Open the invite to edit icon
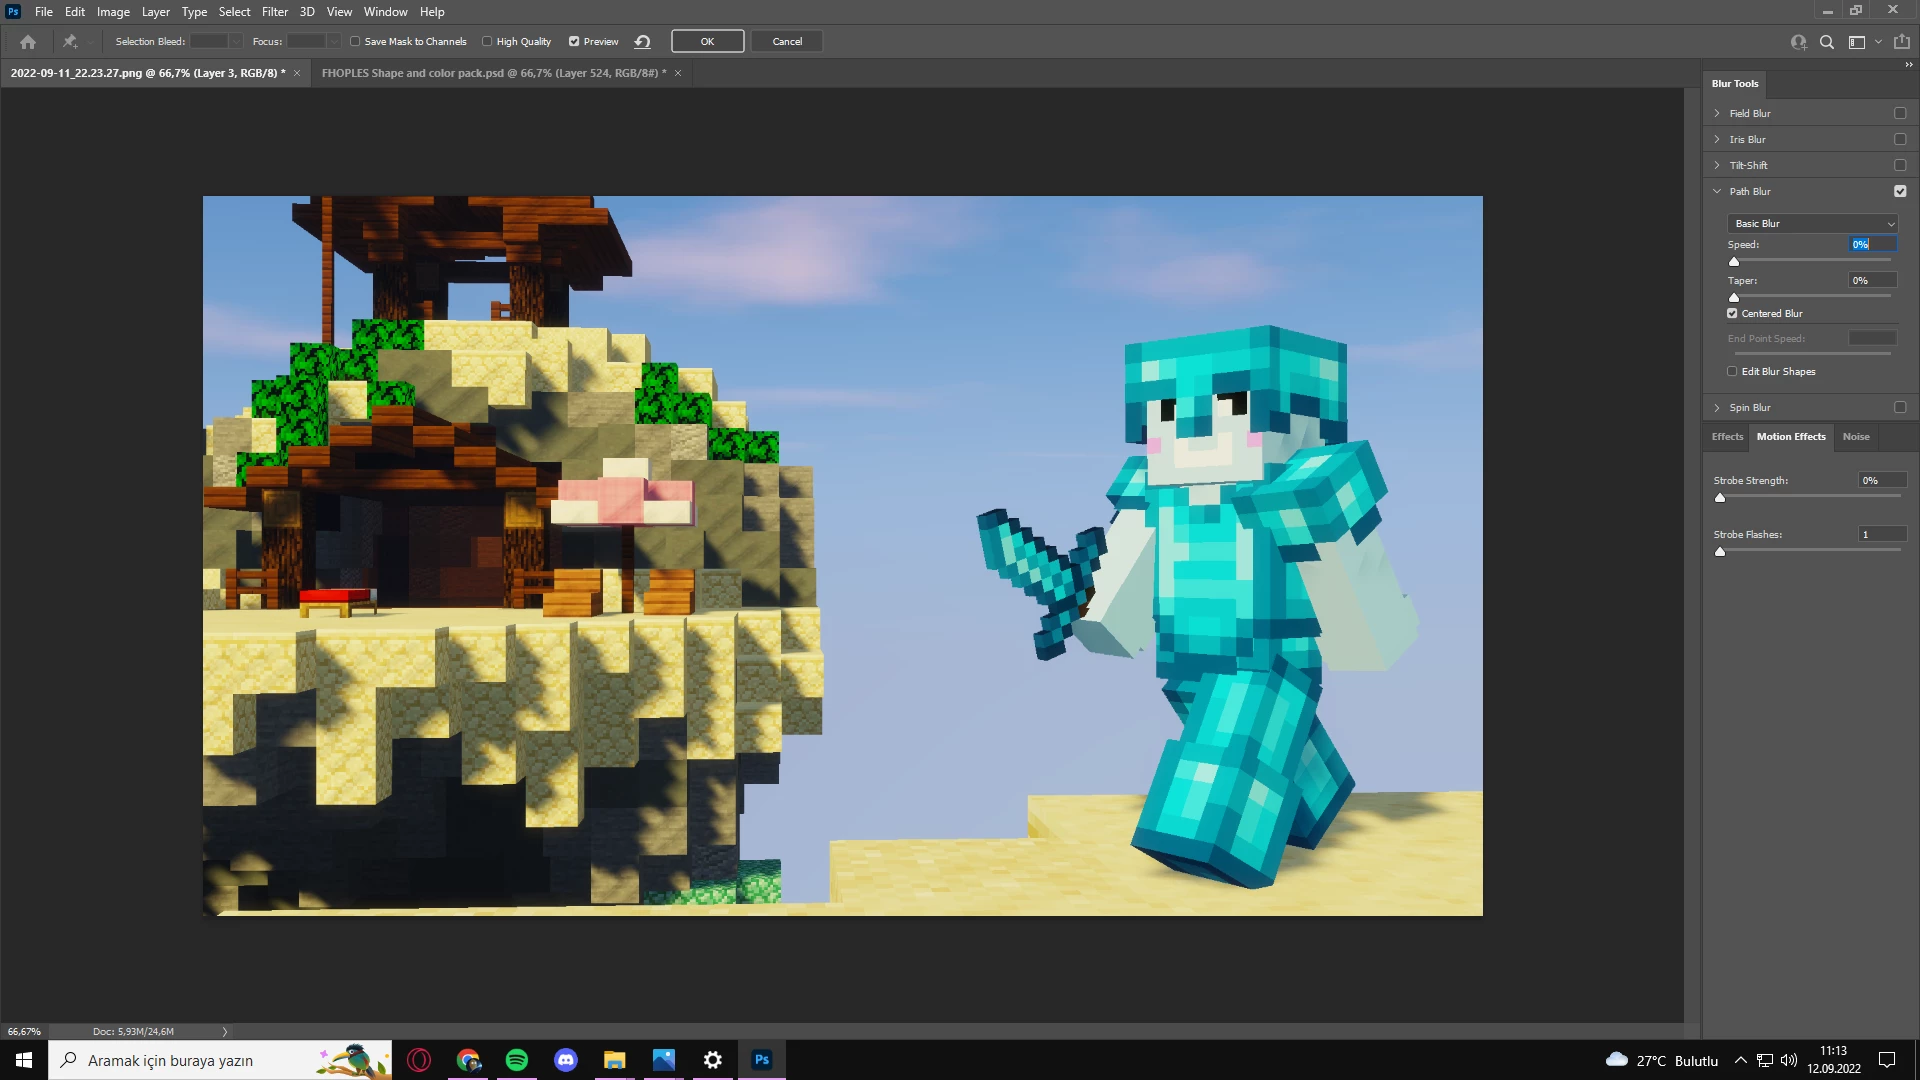The image size is (1920, 1080). 1798,42
